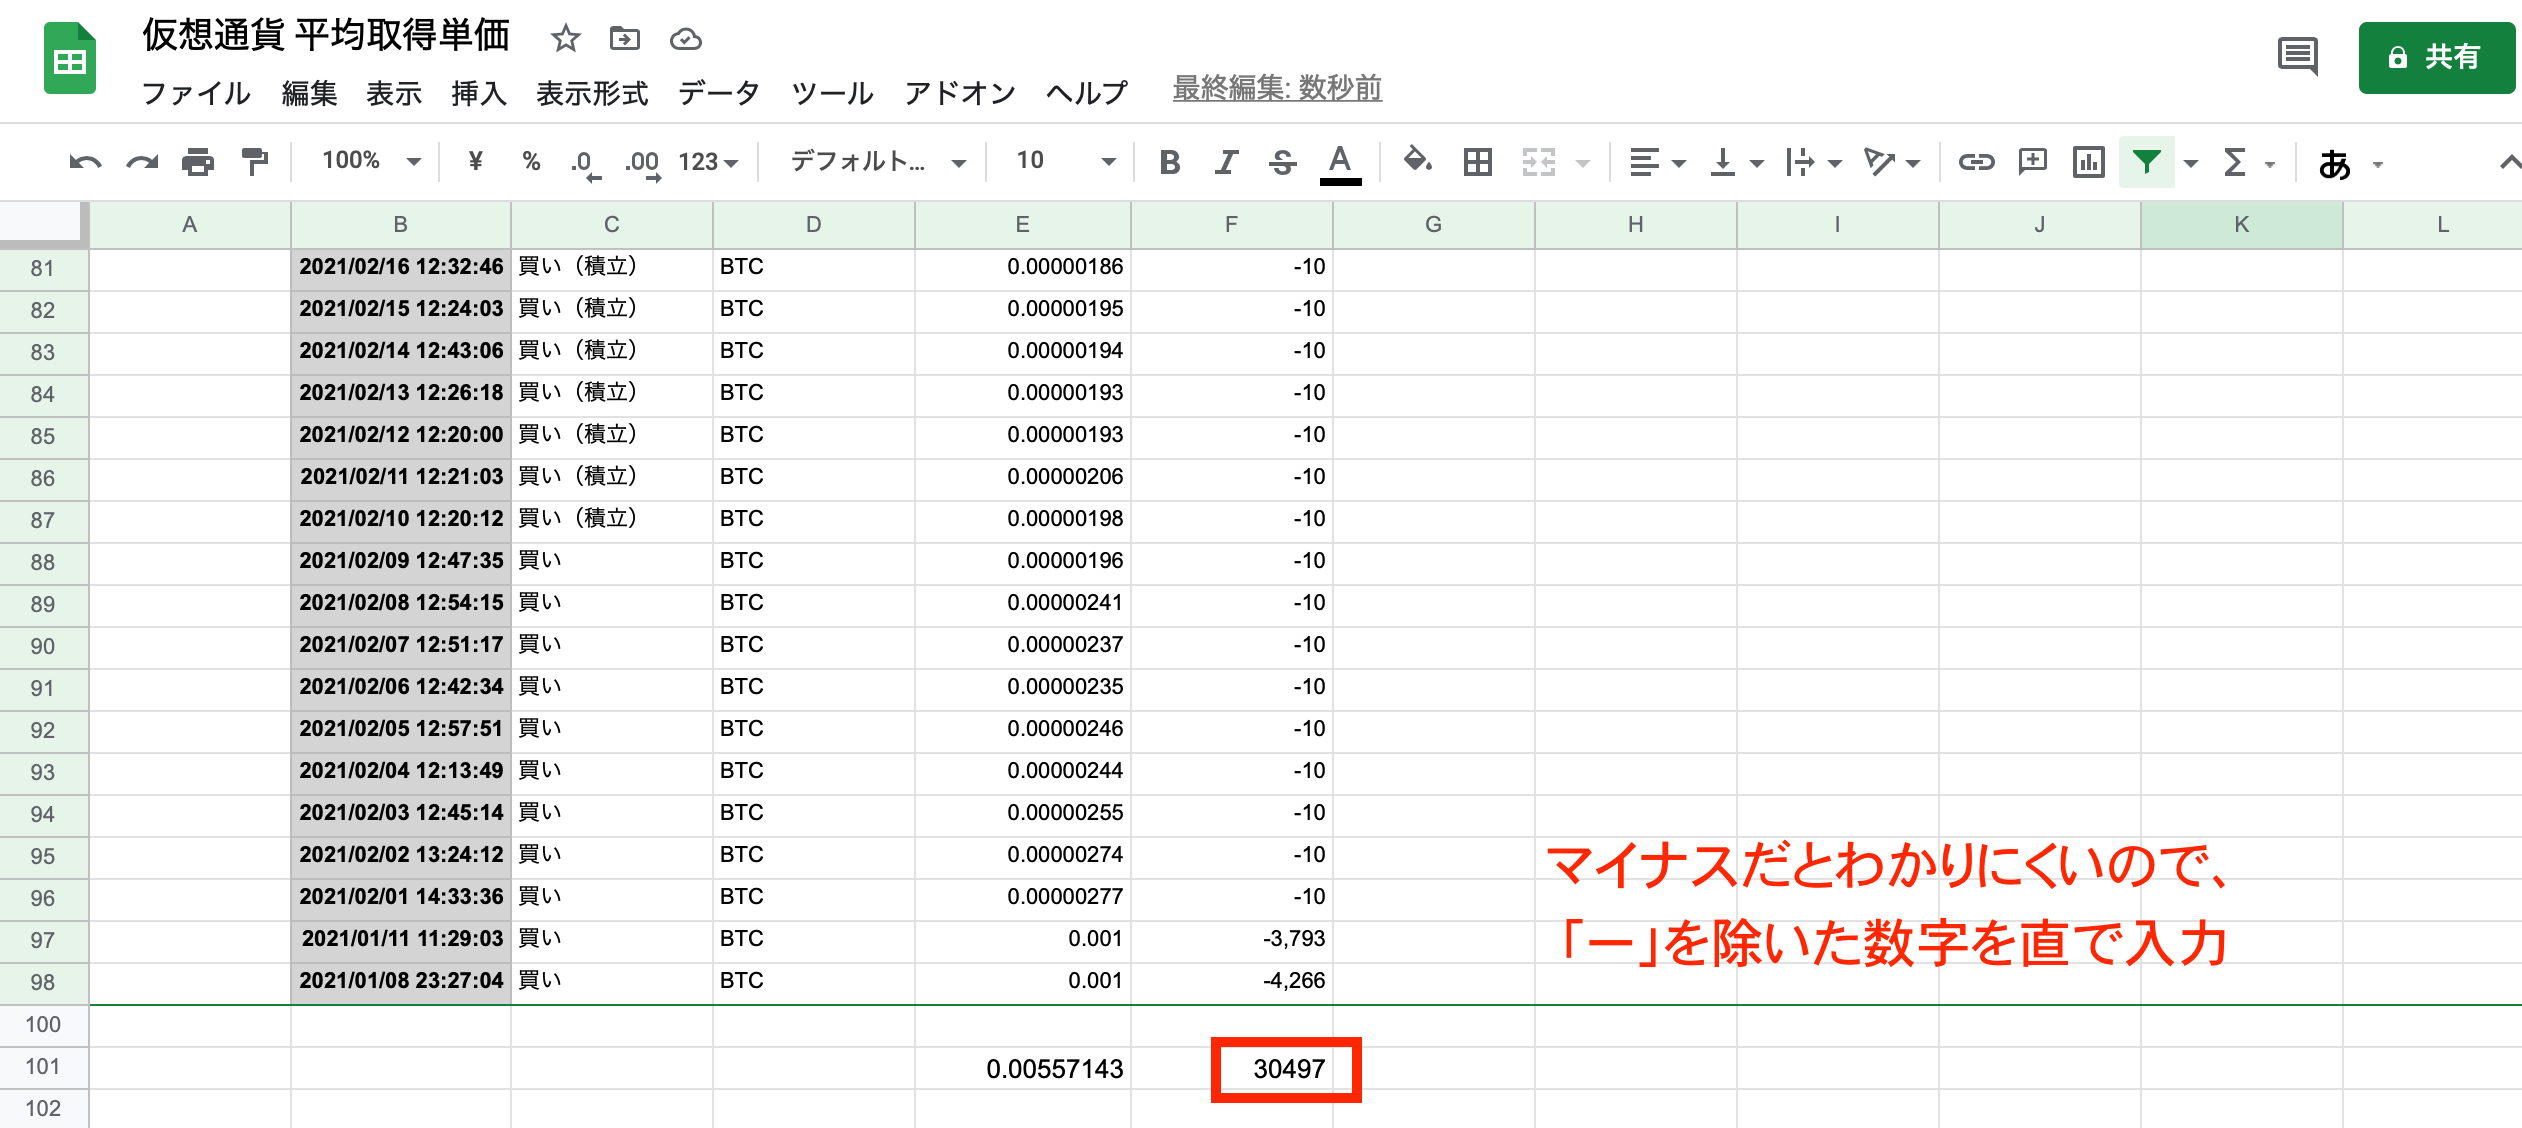Image resolution: width=2522 pixels, height=1128 pixels.
Task: Toggle the input tools あ button
Action: tap(2333, 164)
